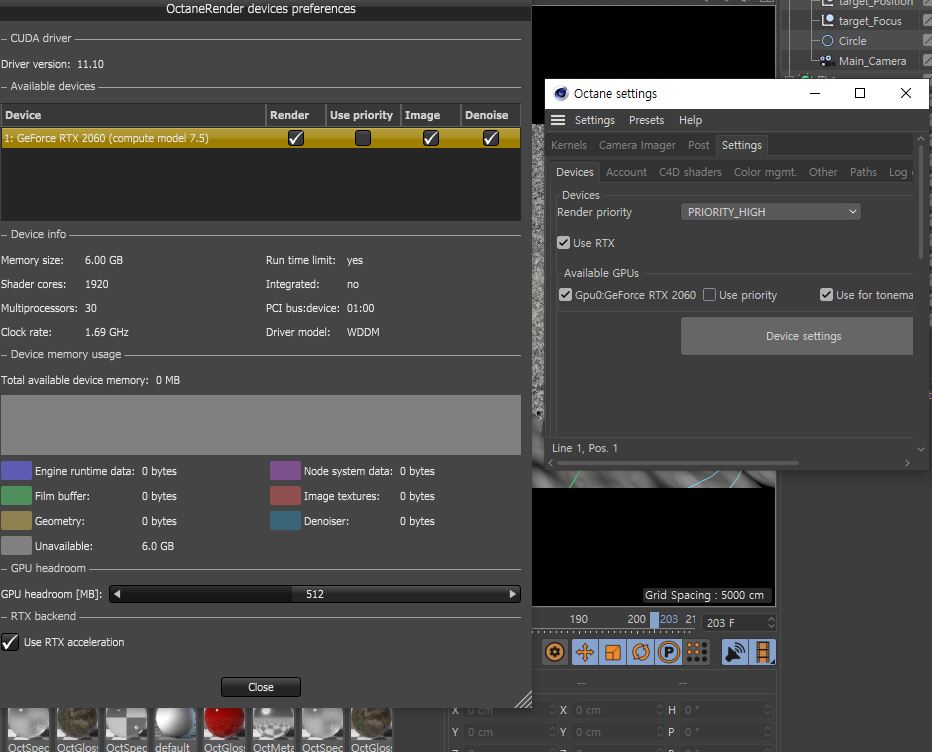932x752 pixels.
Task: Toggle the rotation keyframe icon
Action: coord(641,652)
